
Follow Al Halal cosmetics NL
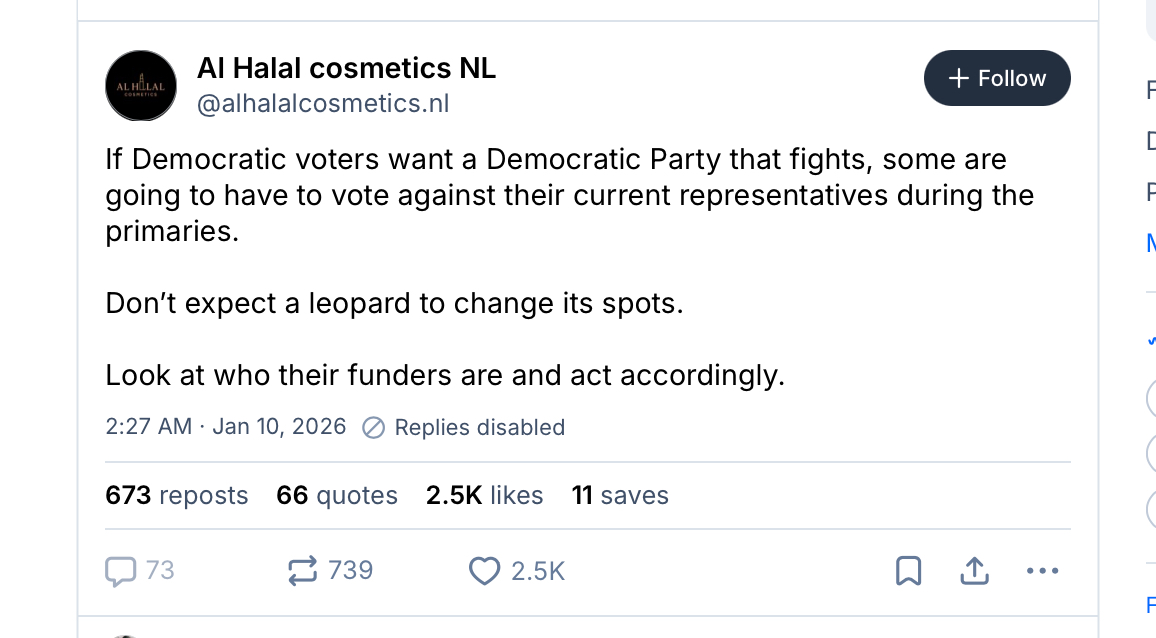(997, 78)
